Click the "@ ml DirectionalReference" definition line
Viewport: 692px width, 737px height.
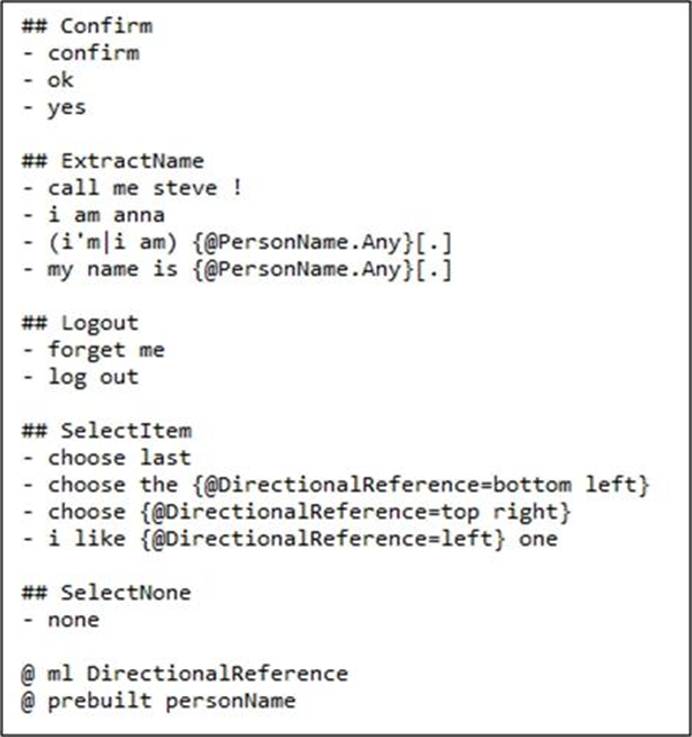pos(184,673)
